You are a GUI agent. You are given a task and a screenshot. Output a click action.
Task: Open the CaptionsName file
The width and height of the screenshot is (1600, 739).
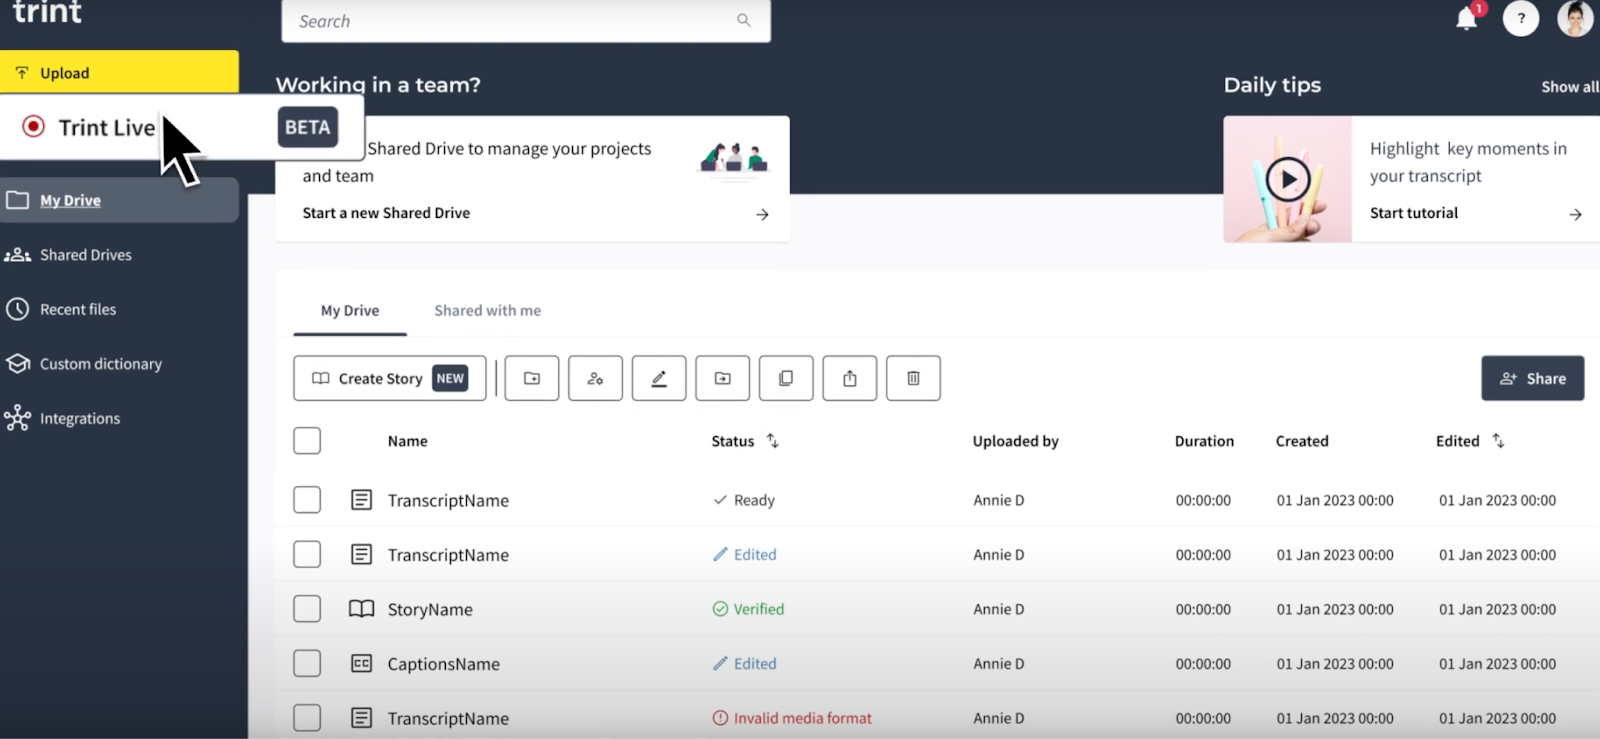(444, 664)
